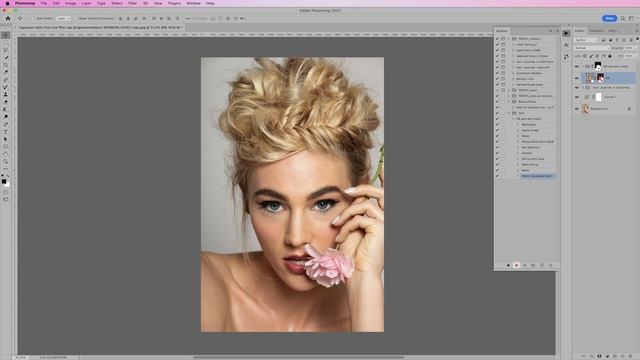Open the Photoshop application menu
640x360 pixels.
(25, 3)
